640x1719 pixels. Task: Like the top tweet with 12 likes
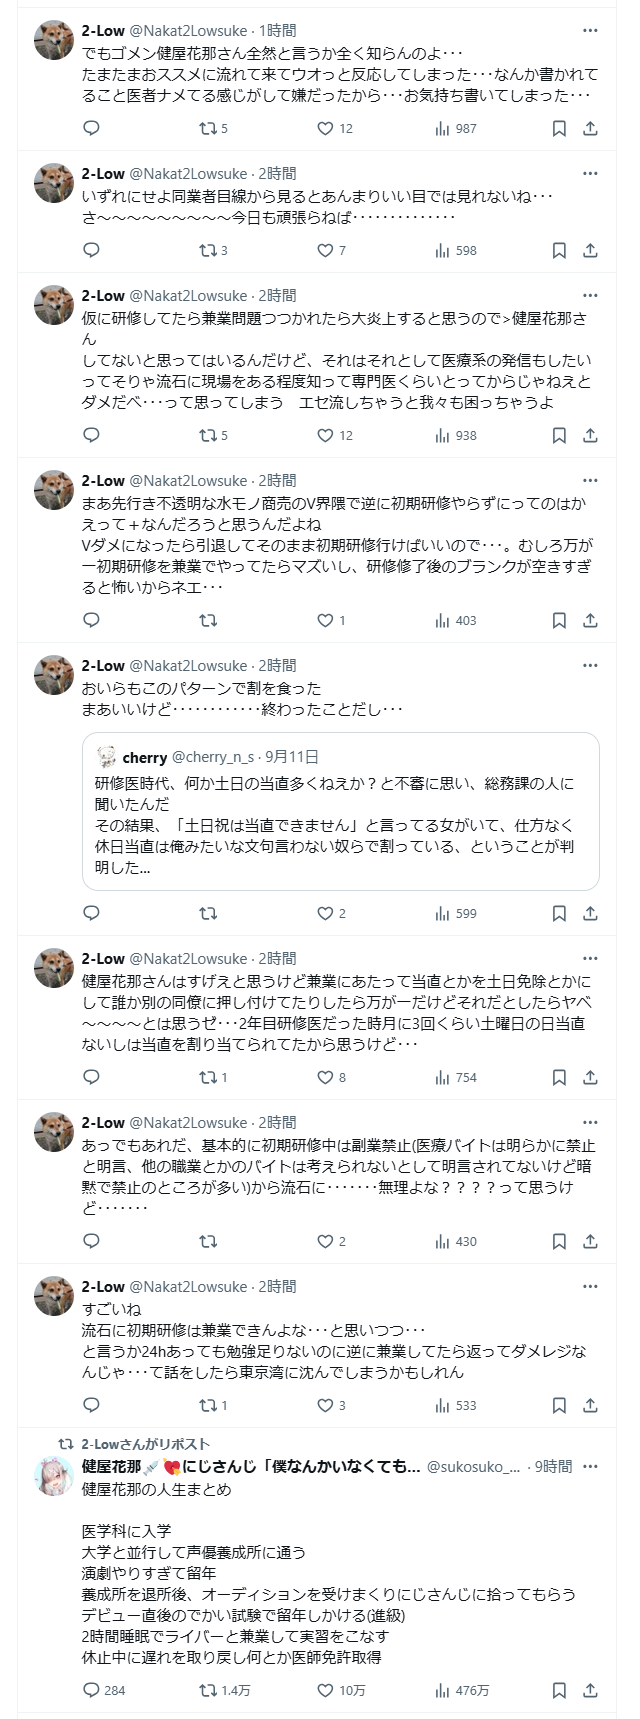(325, 128)
